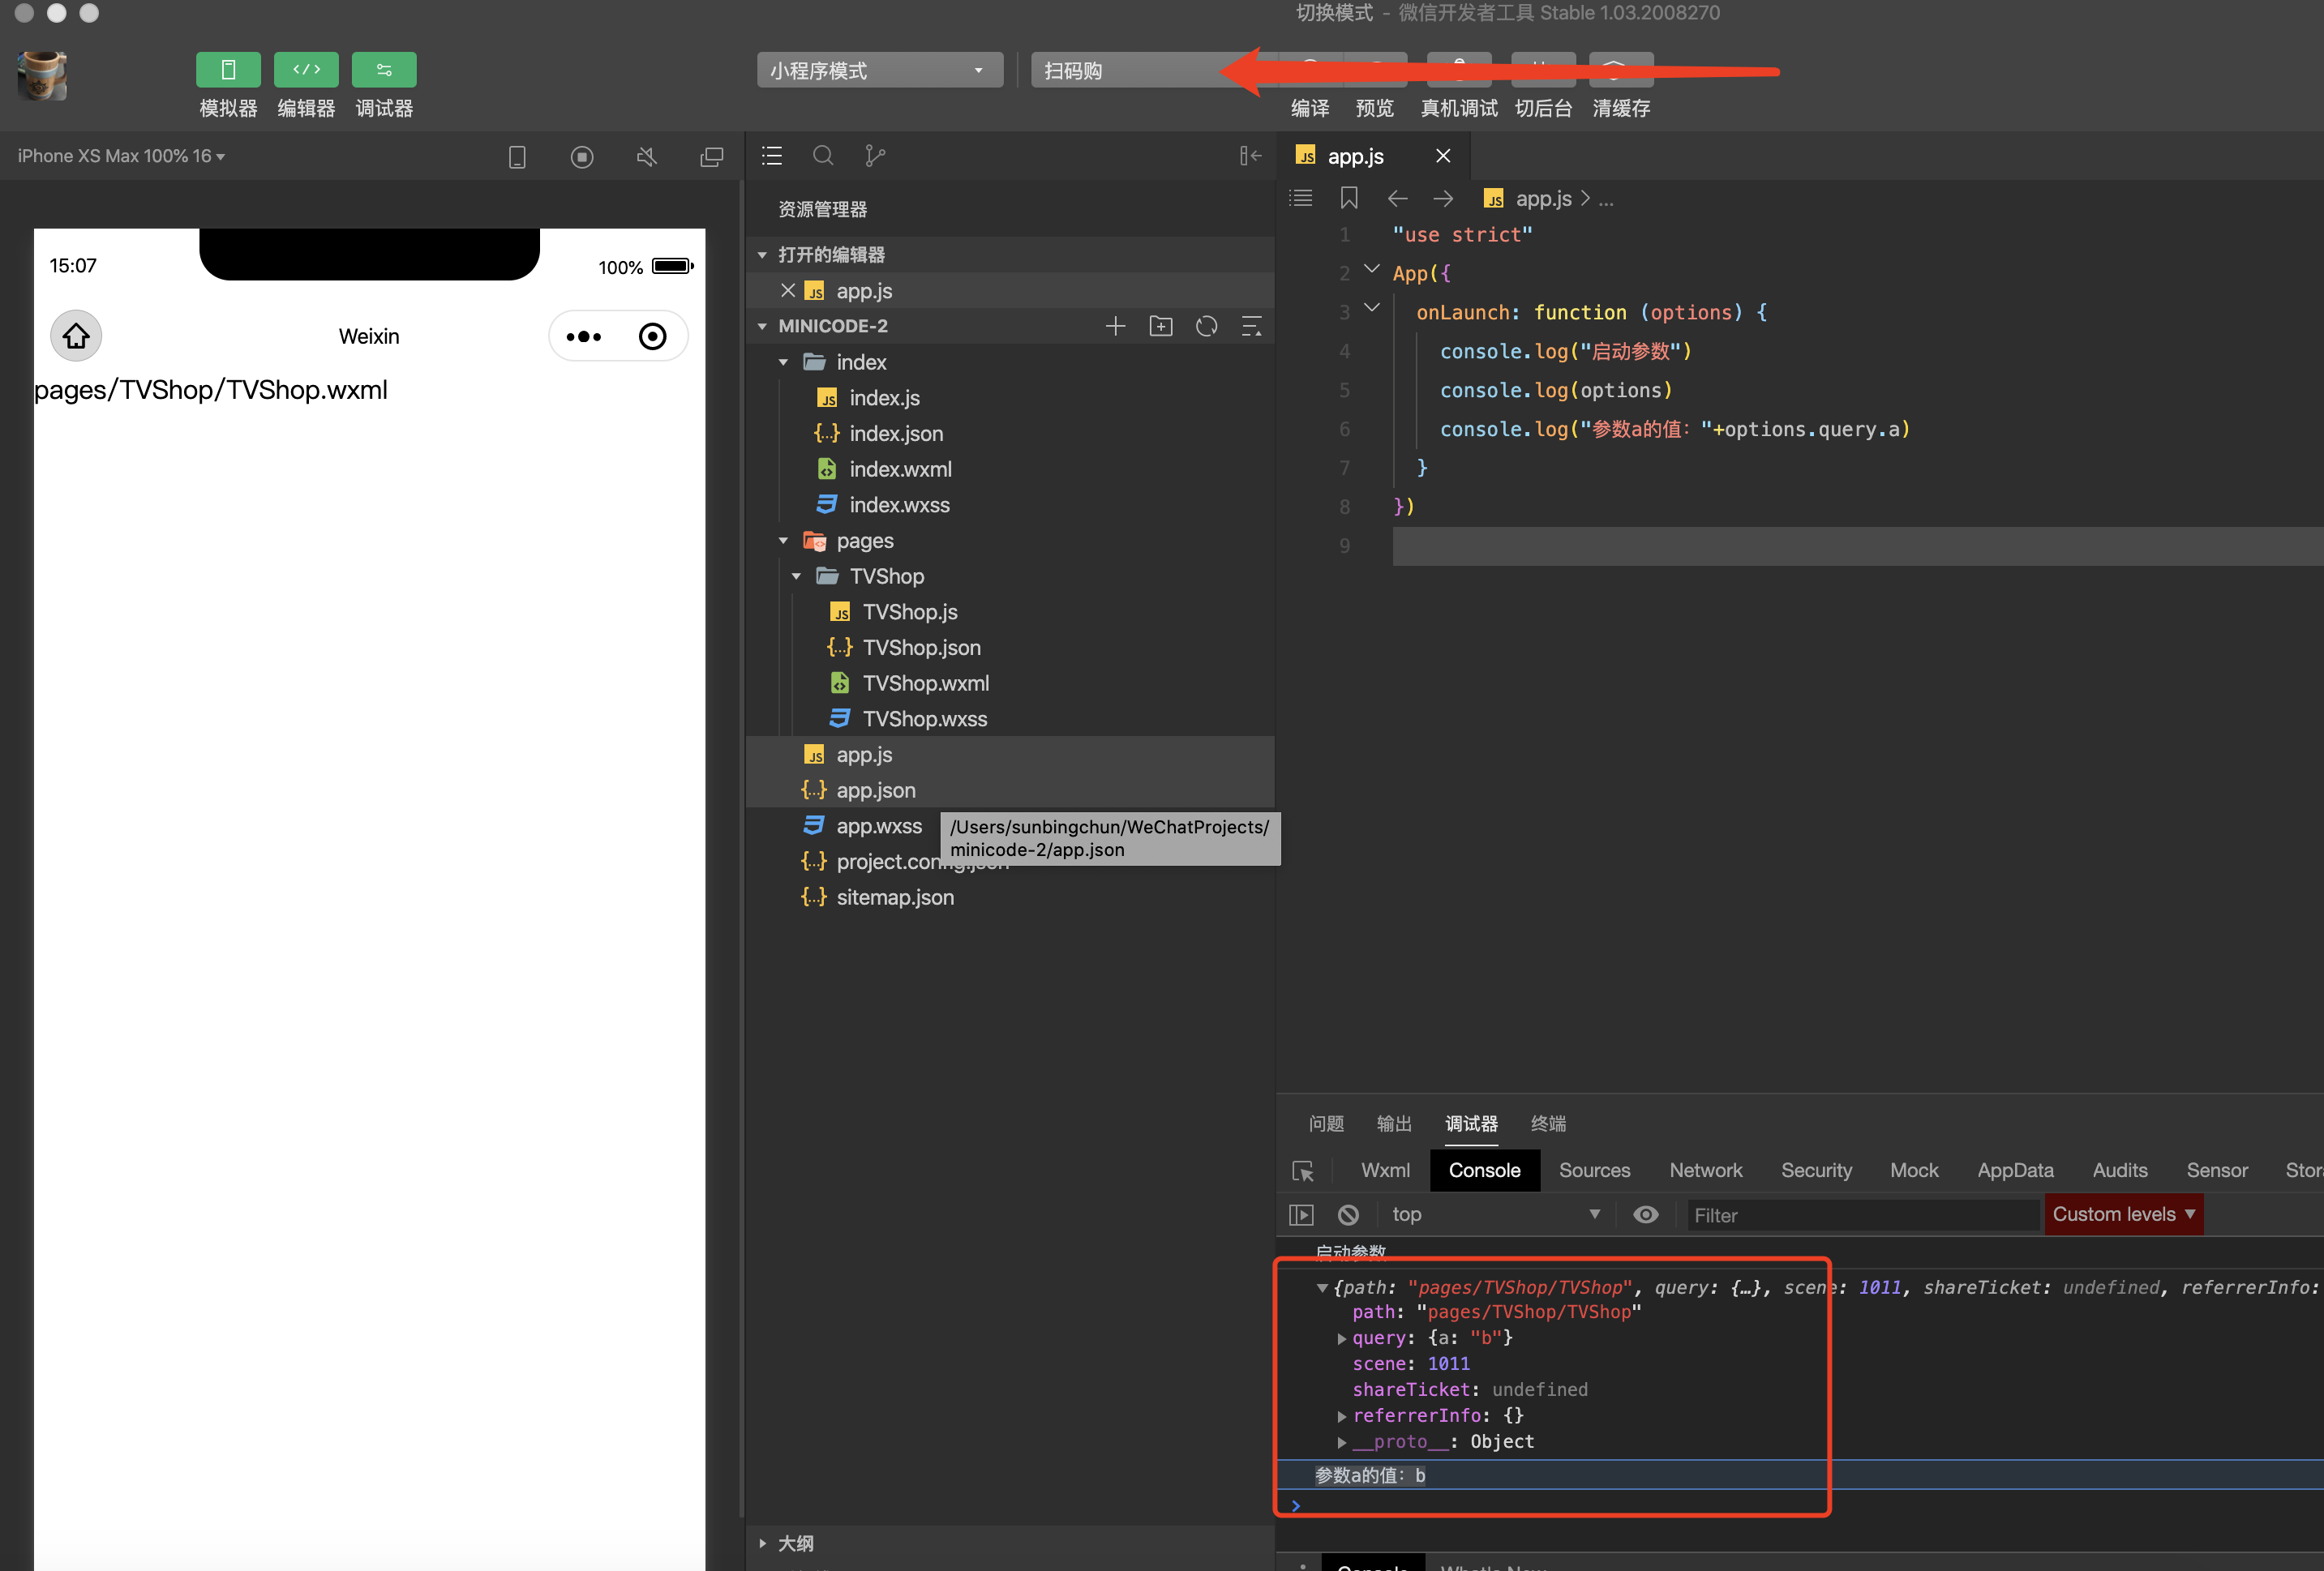Viewport: 2324px width, 1571px height.
Task: Switch to the Wxml tab
Action: pyautogui.click(x=1385, y=1170)
